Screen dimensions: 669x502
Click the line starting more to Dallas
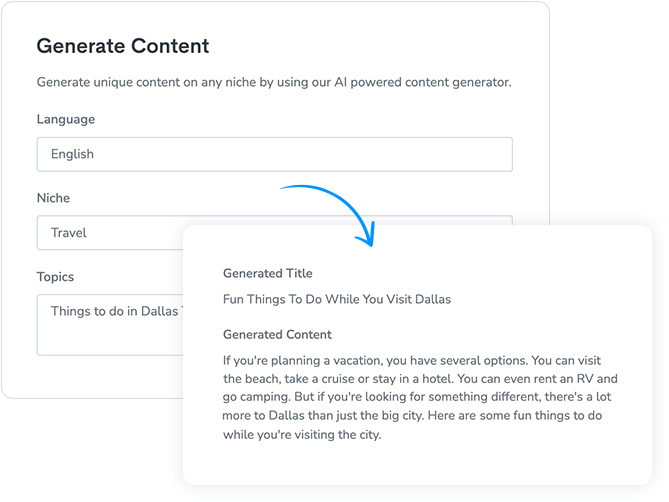412,415
